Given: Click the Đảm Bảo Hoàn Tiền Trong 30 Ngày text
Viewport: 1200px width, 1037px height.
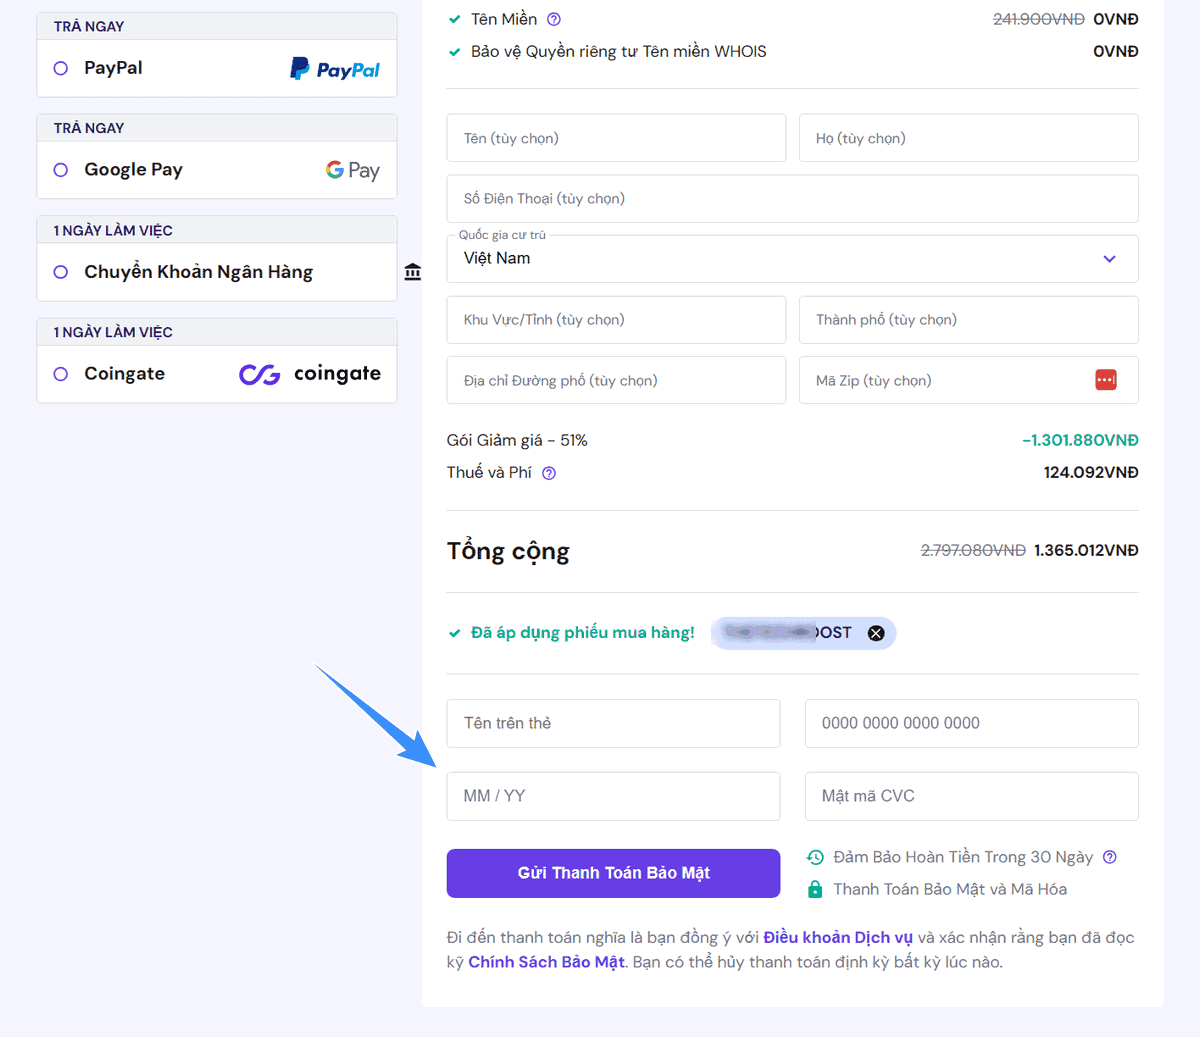Looking at the screenshot, I should coord(963,857).
